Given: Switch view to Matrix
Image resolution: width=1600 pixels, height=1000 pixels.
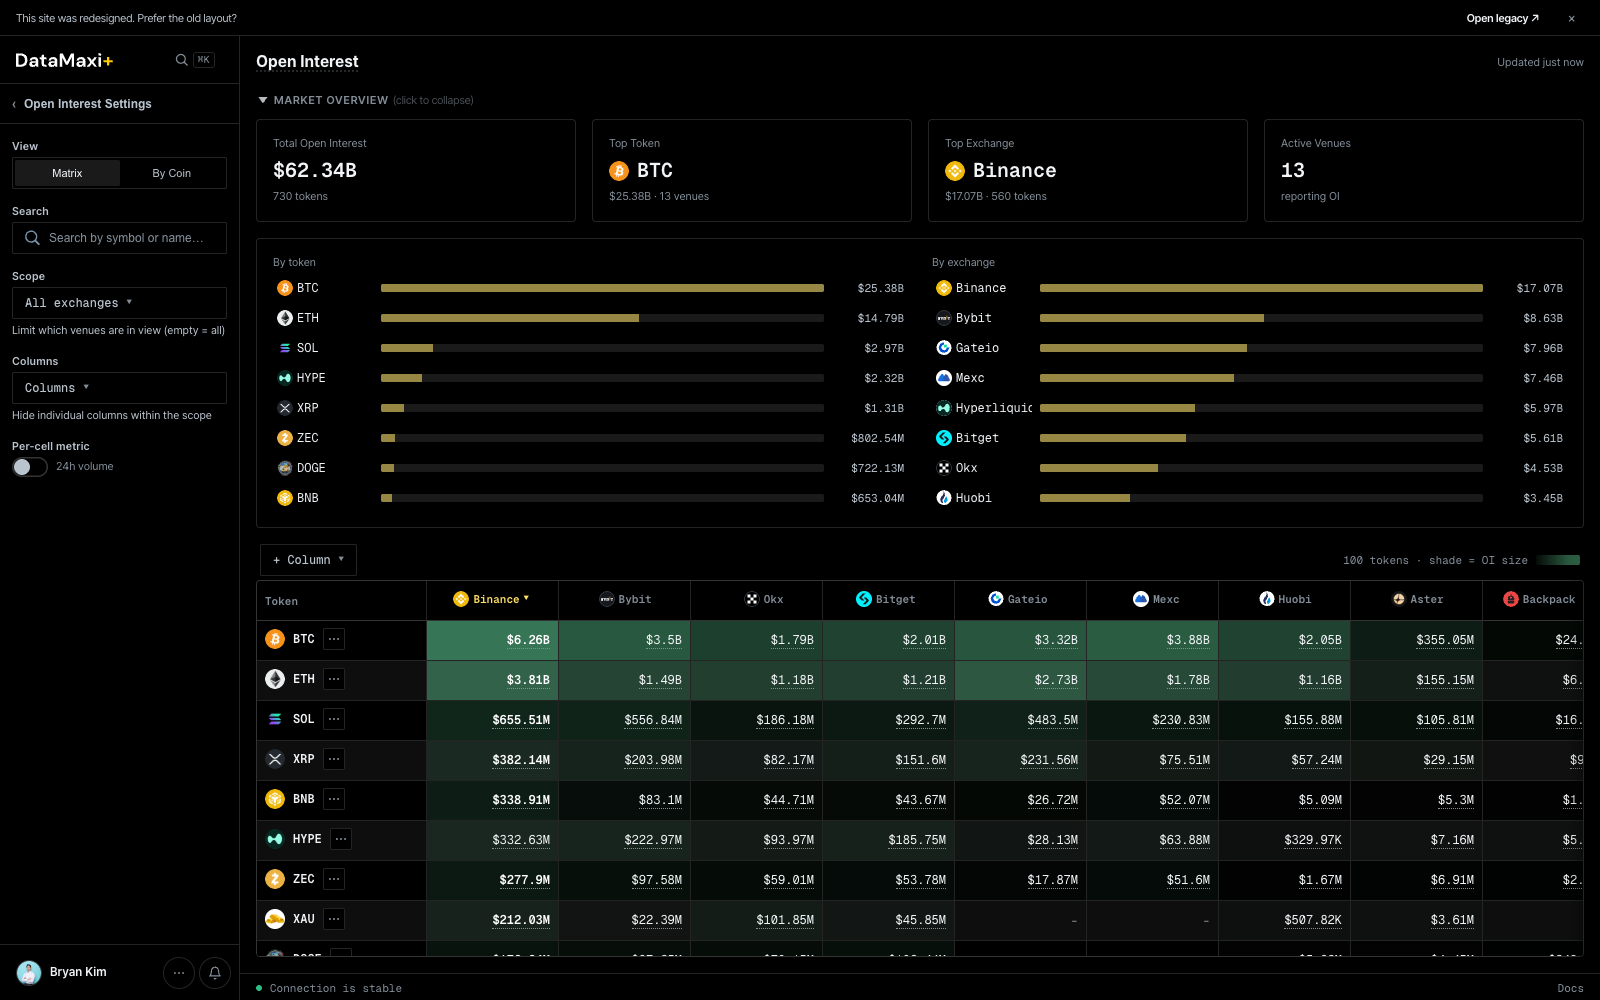Looking at the screenshot, I should tap(67, 173).
